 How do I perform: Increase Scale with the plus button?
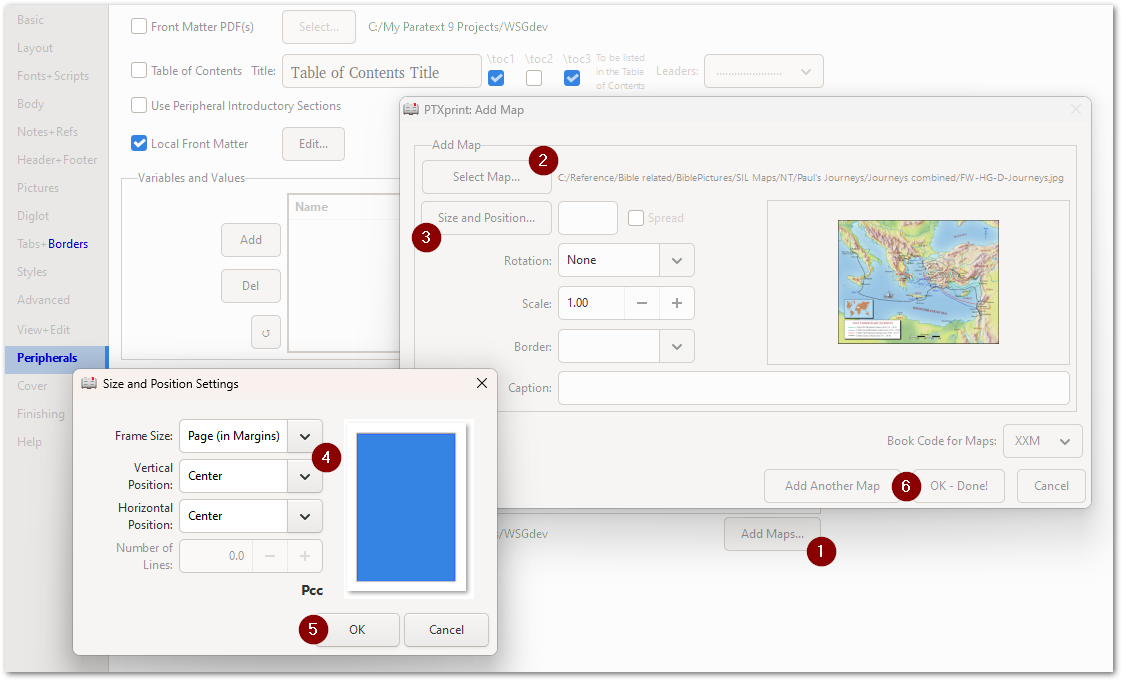click(676, 303)
